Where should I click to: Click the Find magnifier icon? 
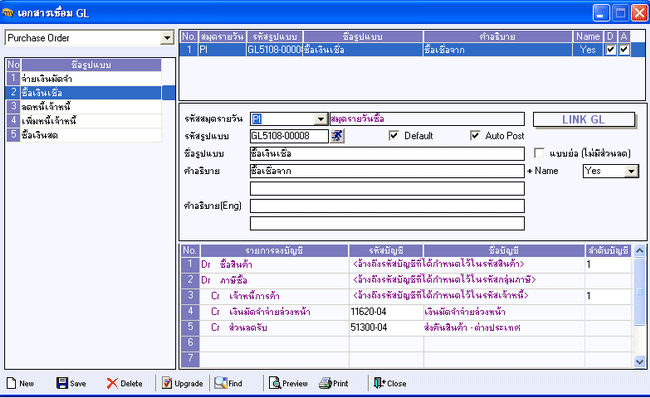tap(221, 383)
